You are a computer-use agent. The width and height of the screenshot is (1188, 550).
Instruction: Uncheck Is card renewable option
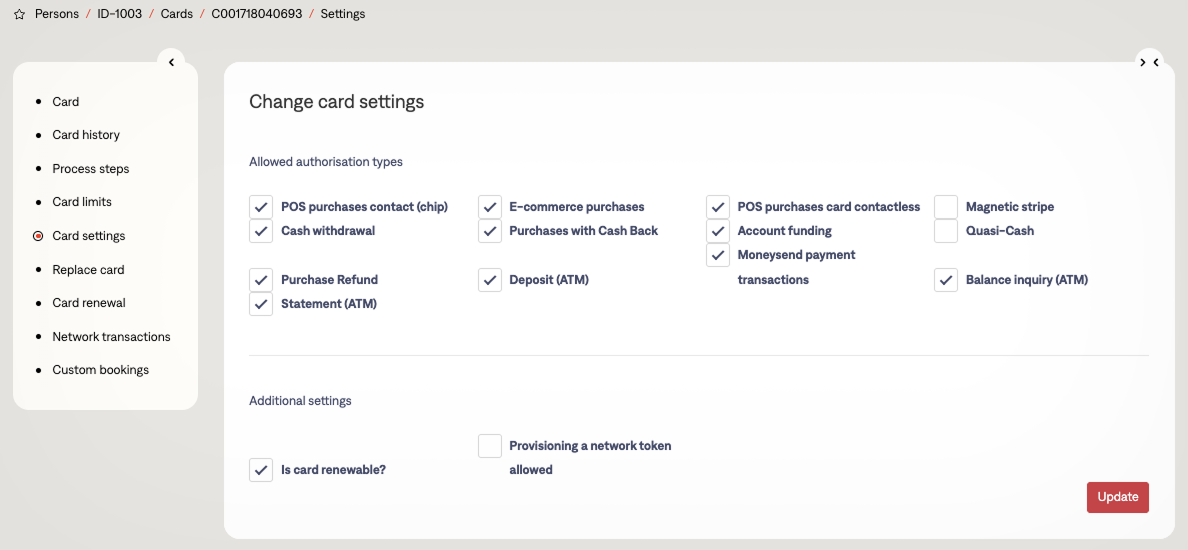click(261, 470)
